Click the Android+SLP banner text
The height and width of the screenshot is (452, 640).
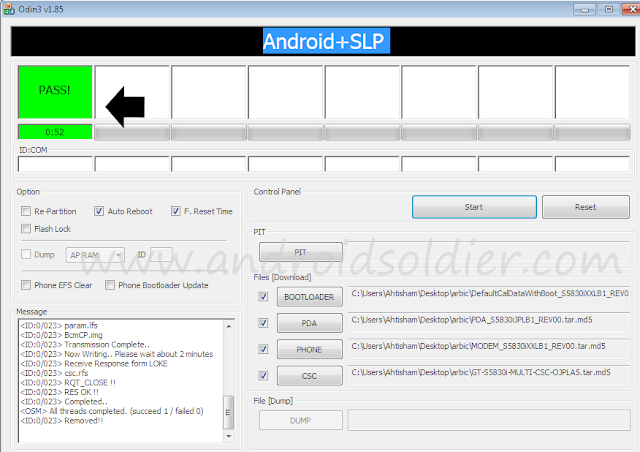click(326, 41)
